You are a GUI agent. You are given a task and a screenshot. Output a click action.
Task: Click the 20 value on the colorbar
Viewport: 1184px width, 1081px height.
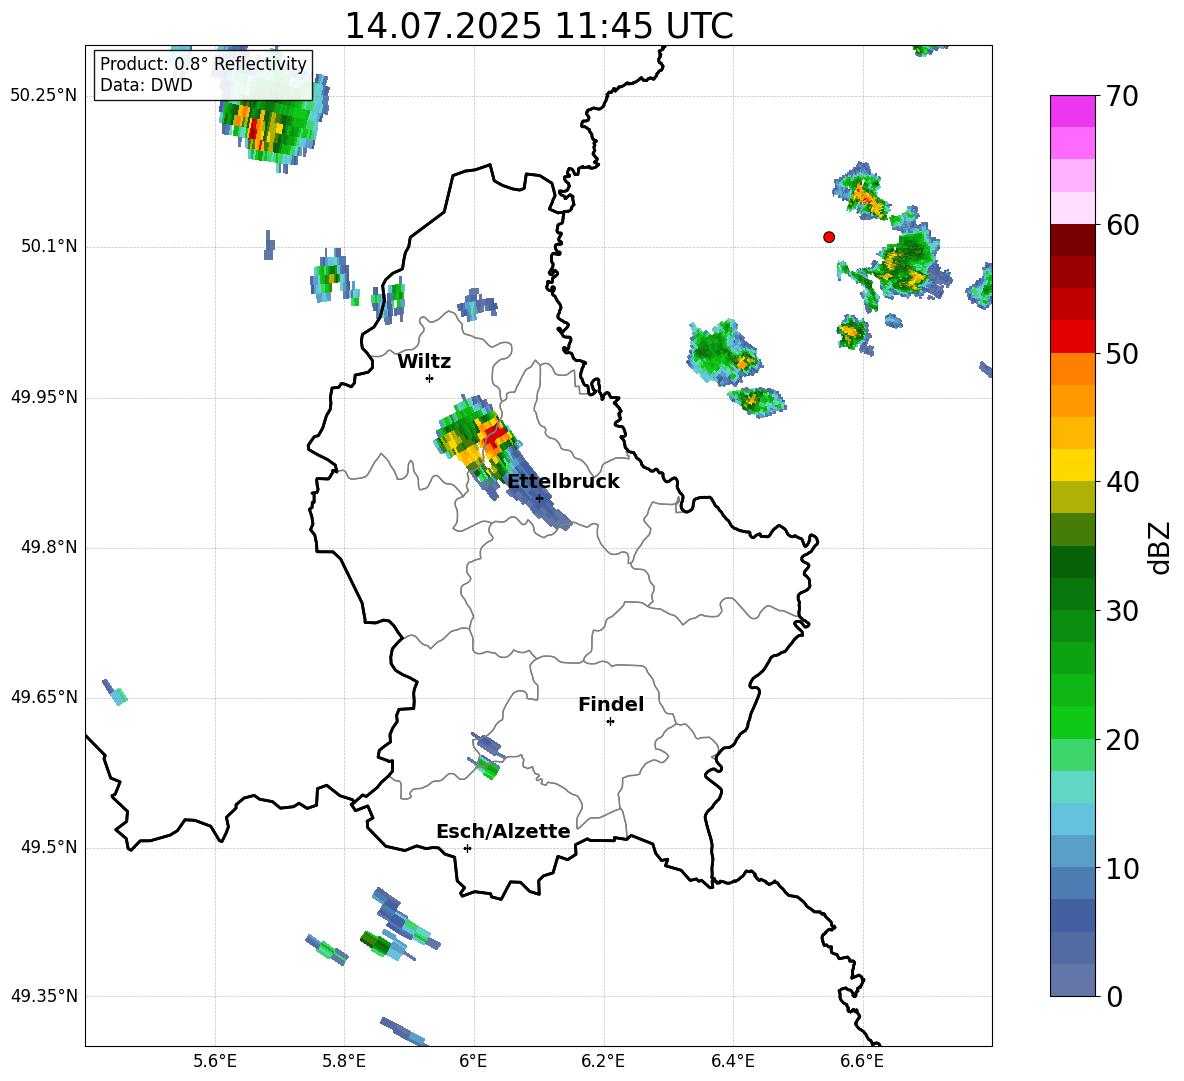pos(1122,740)
